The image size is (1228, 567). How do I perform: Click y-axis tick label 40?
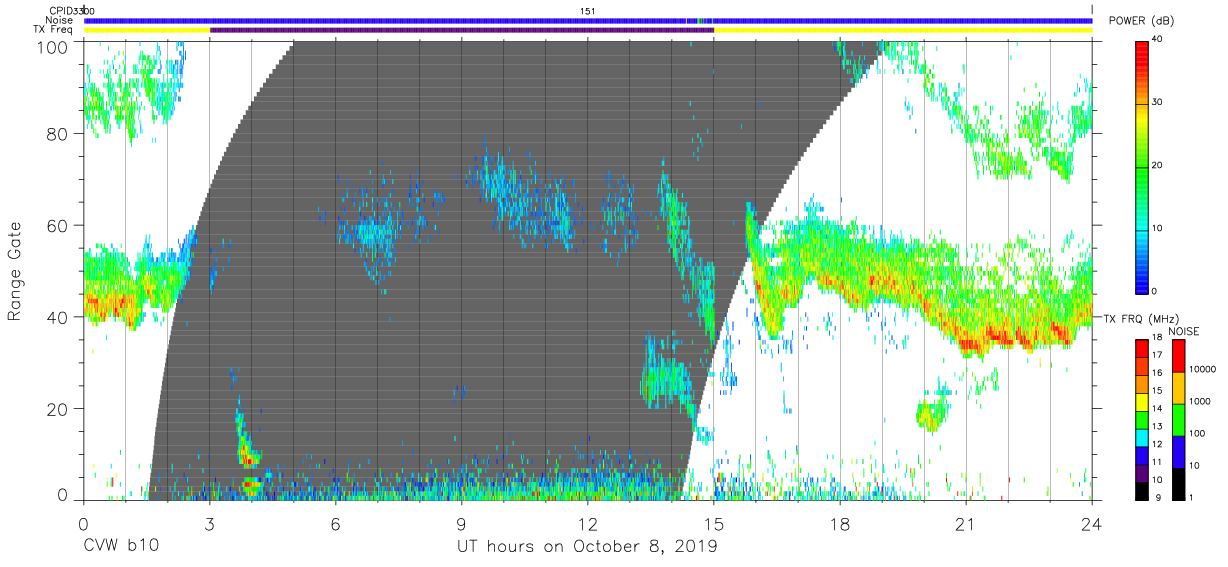coord(59,317)
